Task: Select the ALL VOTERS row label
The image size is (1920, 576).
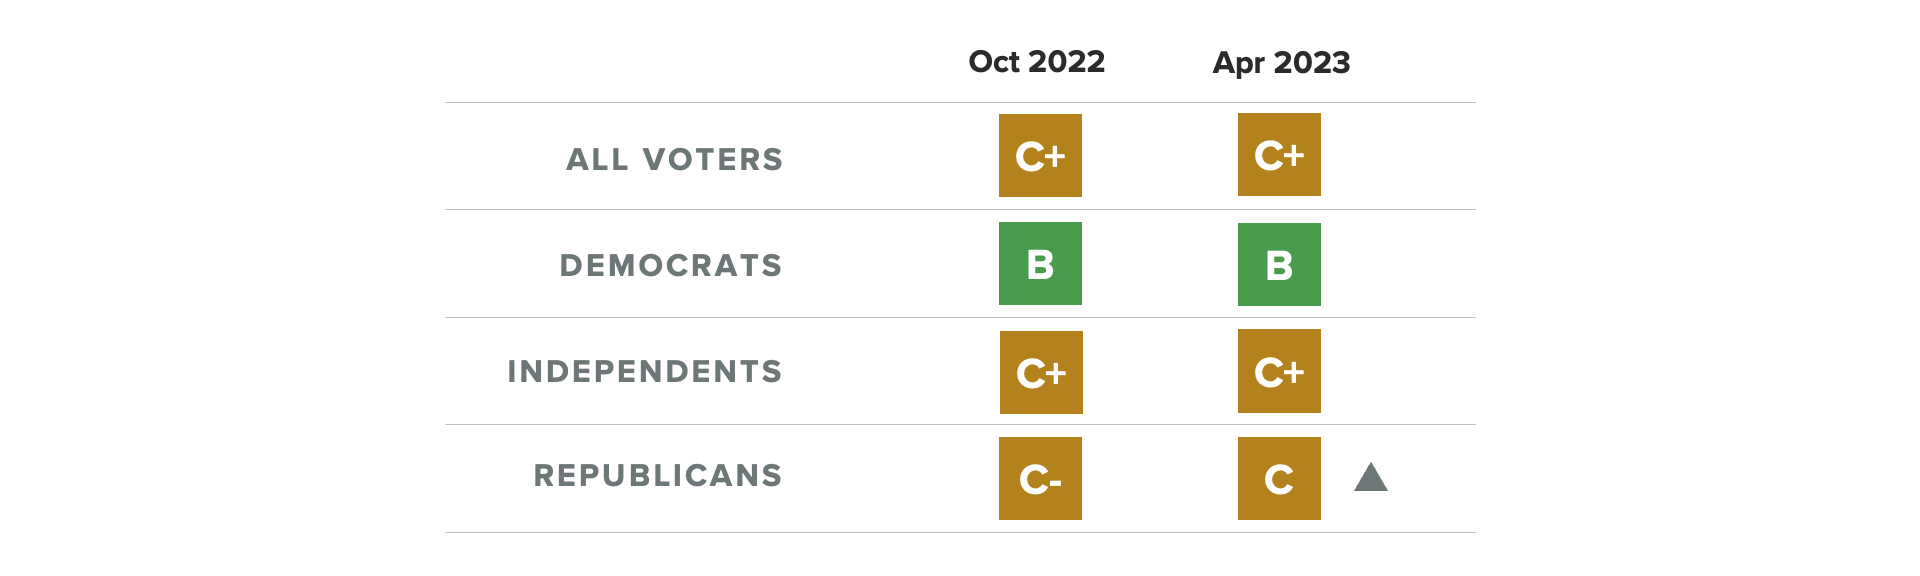Action: click(x=675, y=159)
